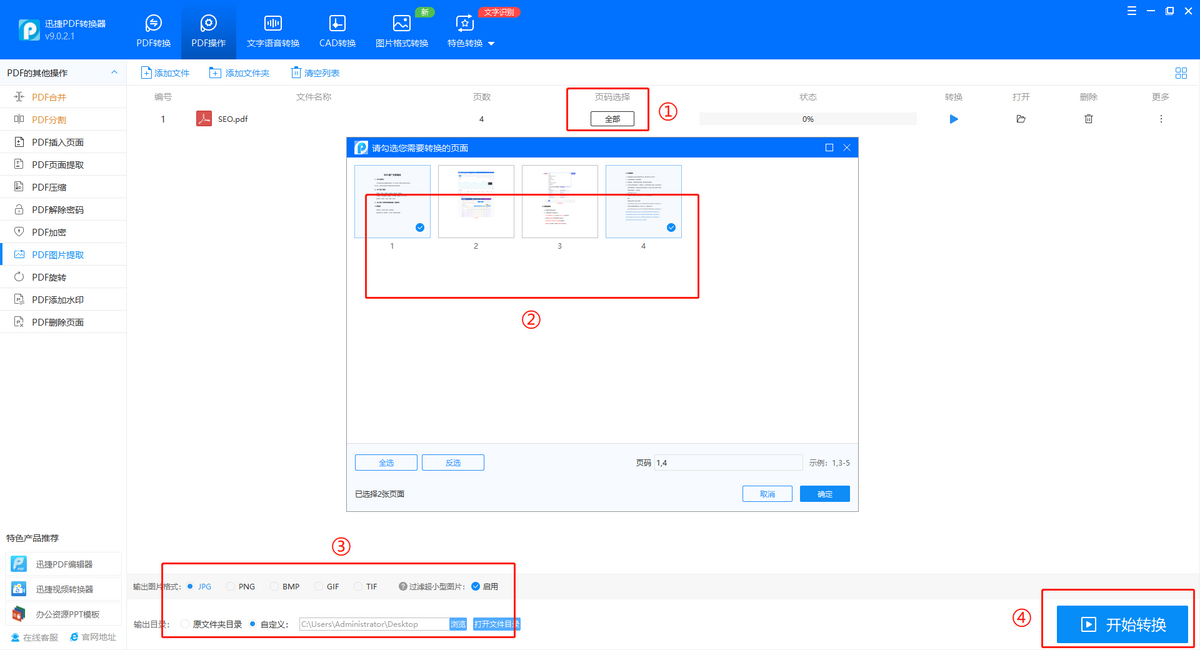The width and height of the screenshot is (1200, 650).
Task: Click 添加文件夹 toolbar button
Action: click(239, 73)
